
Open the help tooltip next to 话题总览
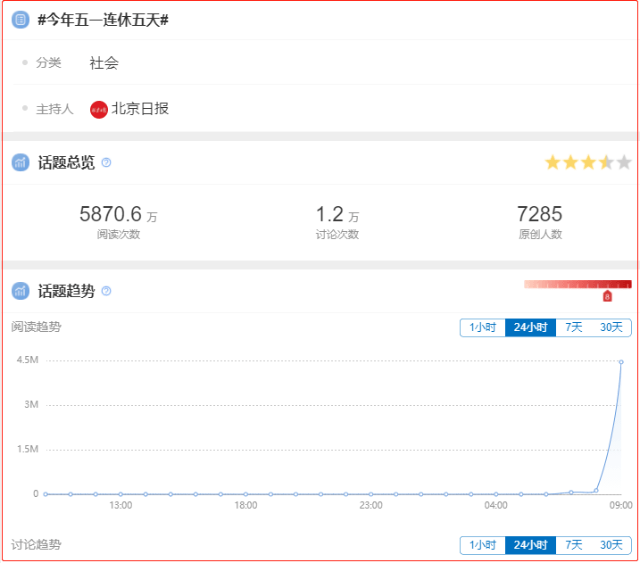106,162
